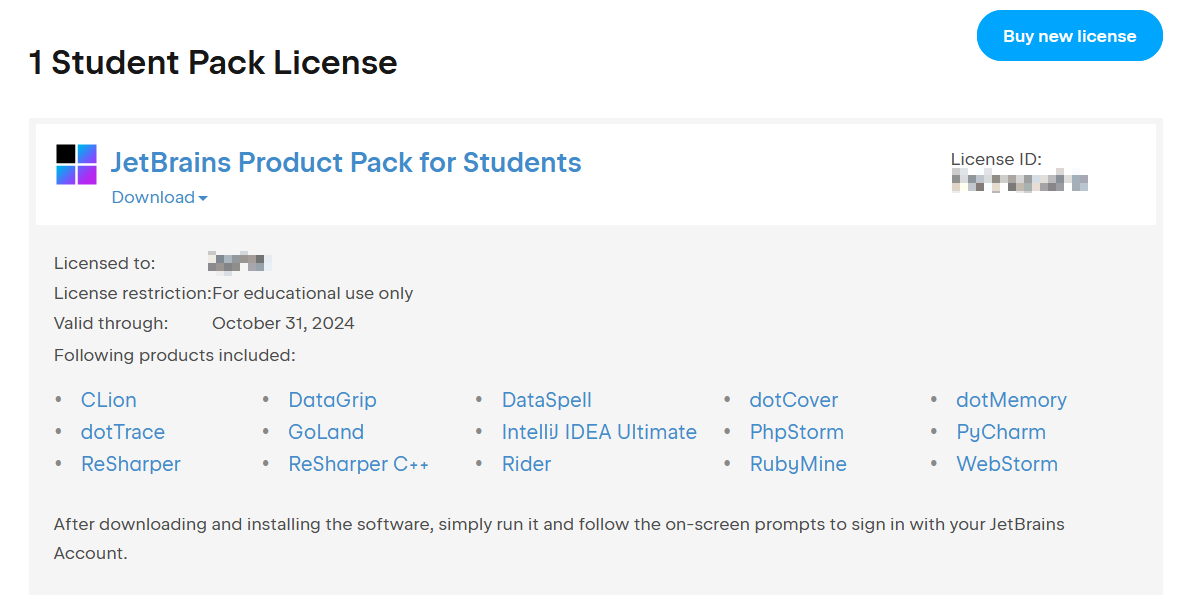
Task: Click the JetBrains colorful logo icon
Action: [x=76, y=164]
